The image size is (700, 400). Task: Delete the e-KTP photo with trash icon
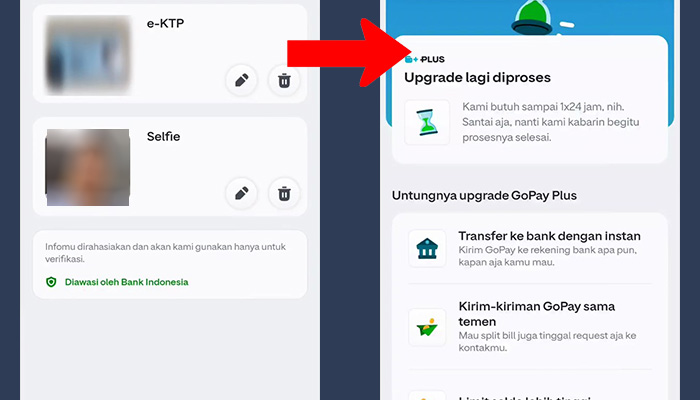tap(284, 80)
